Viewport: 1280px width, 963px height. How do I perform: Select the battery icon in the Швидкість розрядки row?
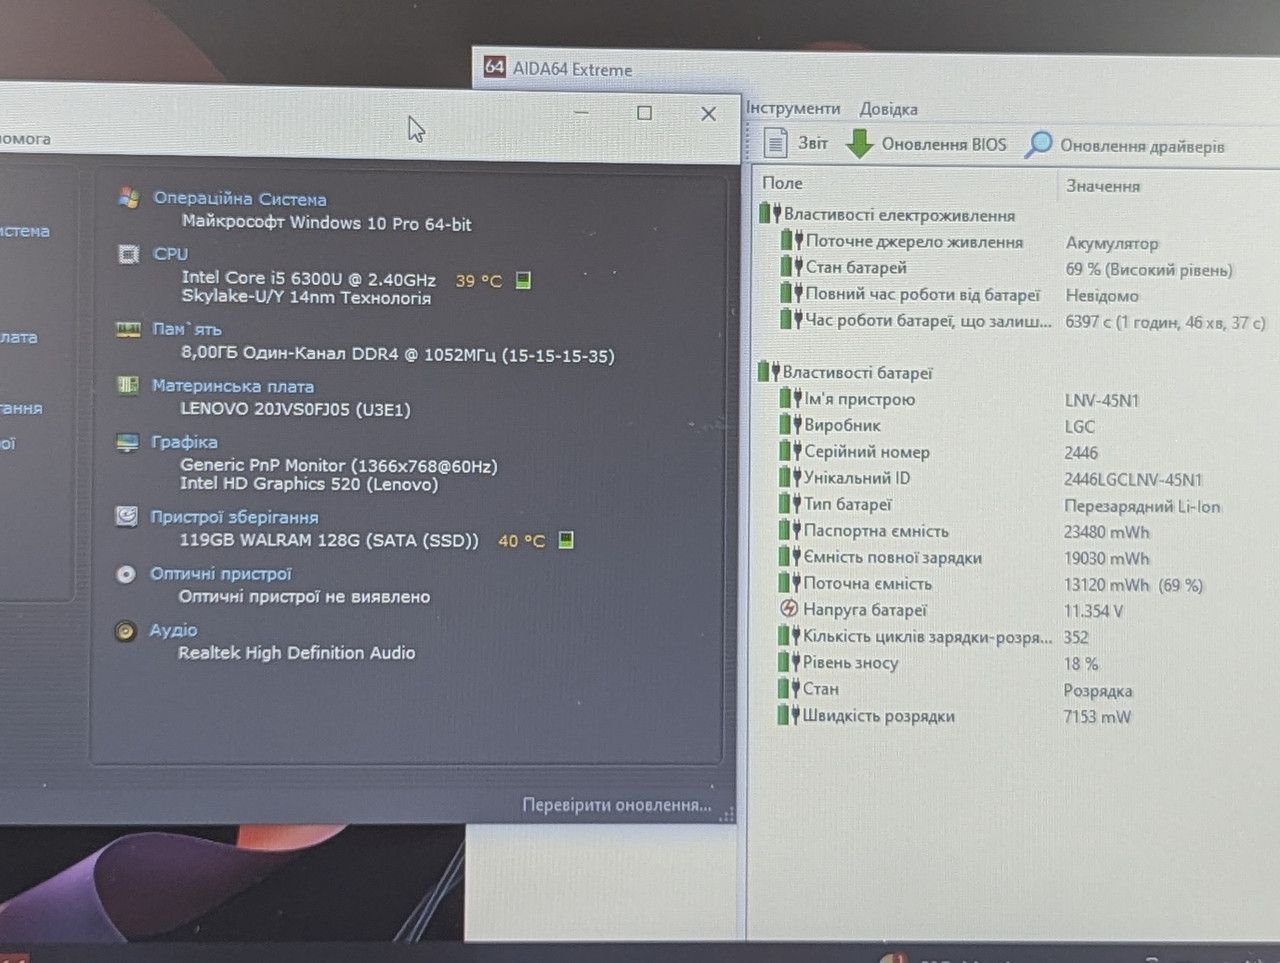(790, 715)
